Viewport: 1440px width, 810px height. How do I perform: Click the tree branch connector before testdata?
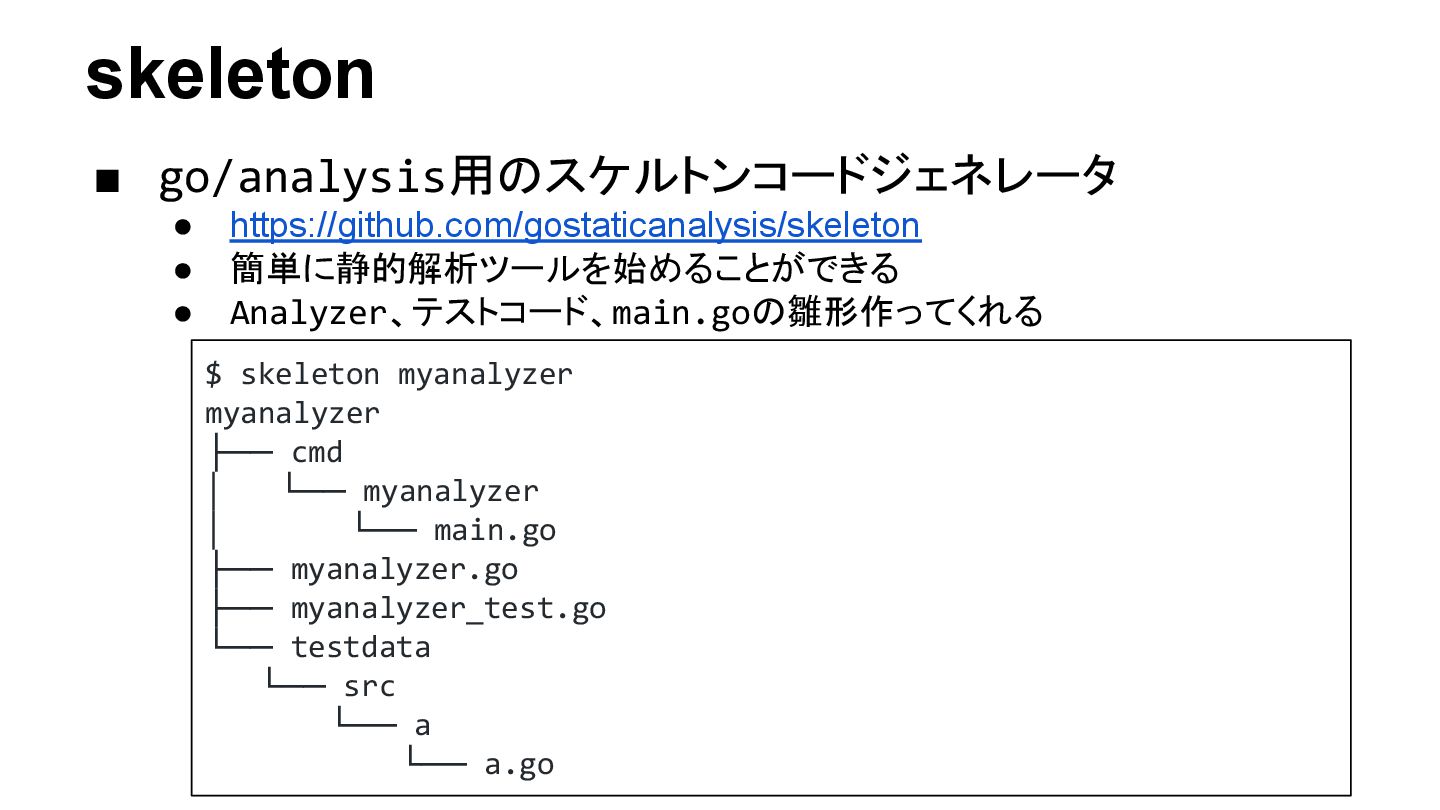pos(242,648)
